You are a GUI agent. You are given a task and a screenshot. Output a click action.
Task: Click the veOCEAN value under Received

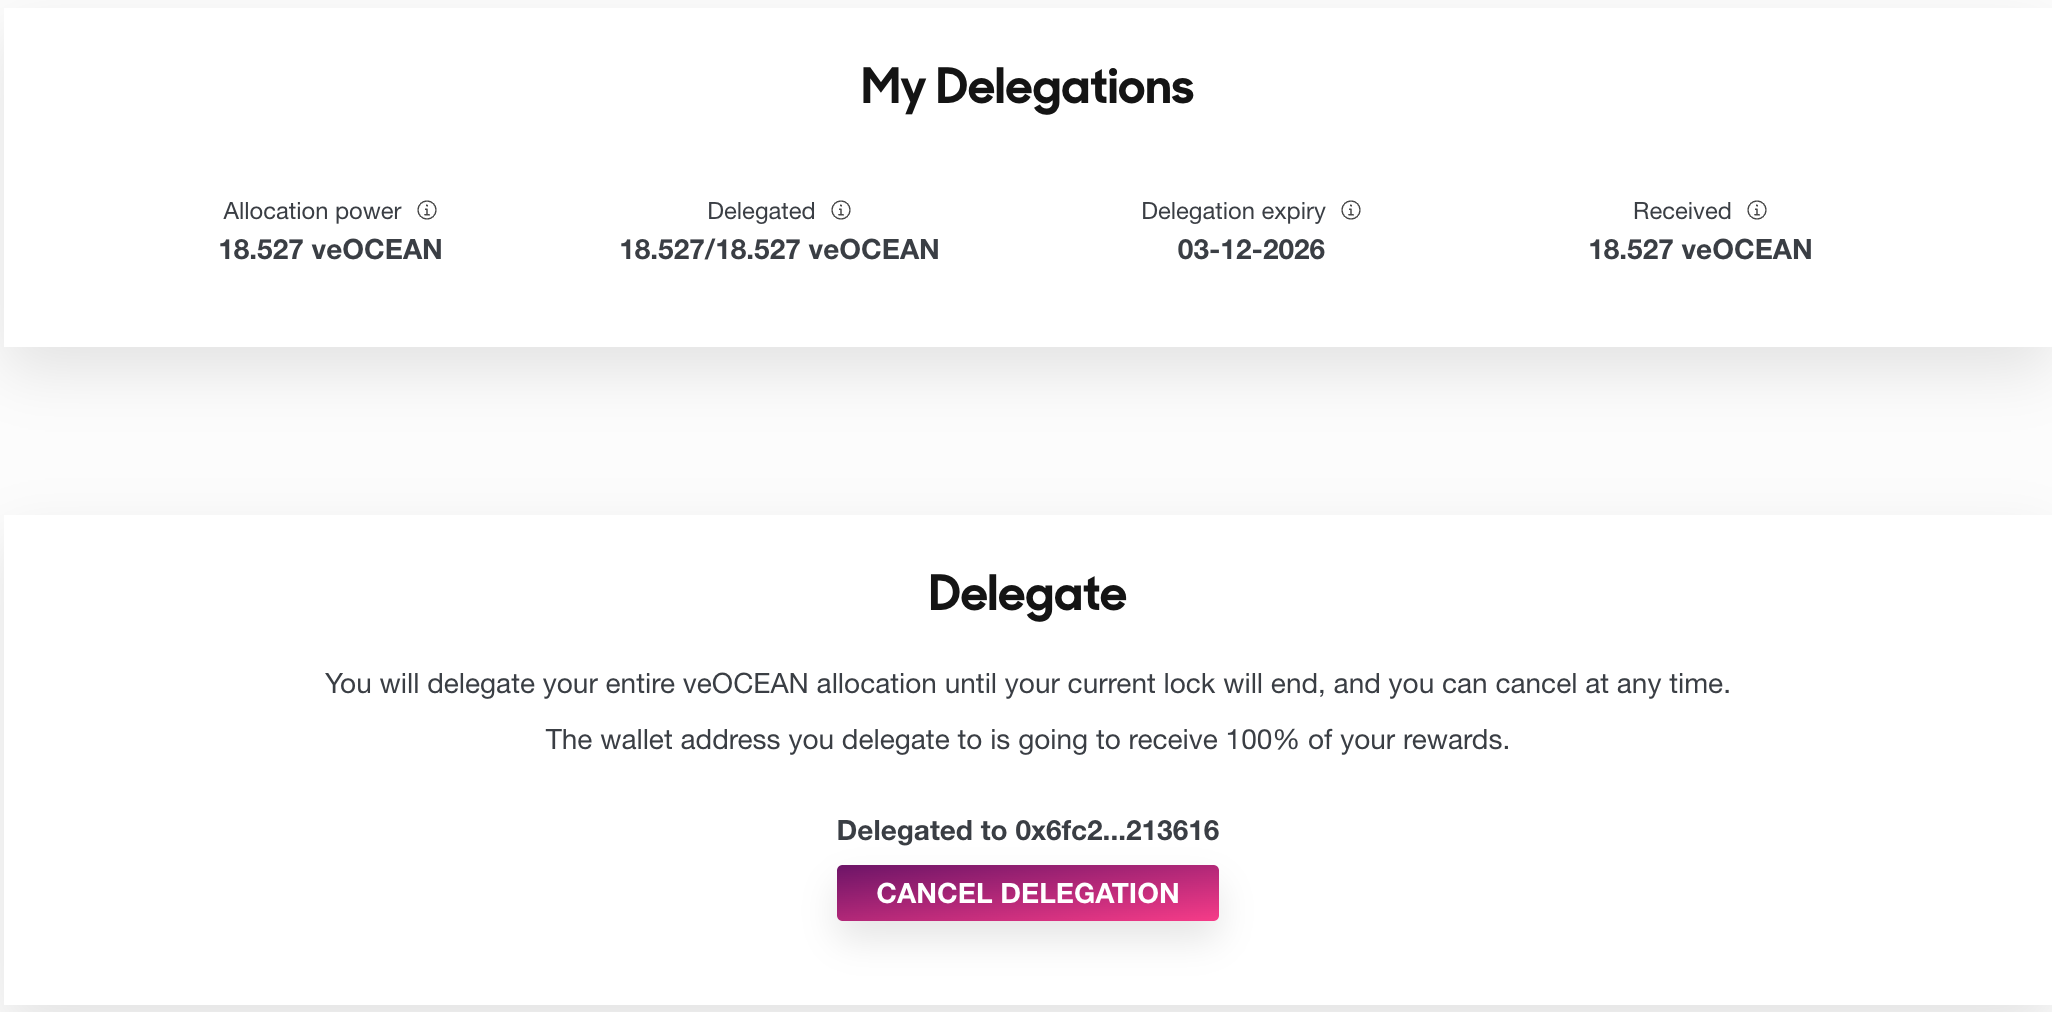1700,250
